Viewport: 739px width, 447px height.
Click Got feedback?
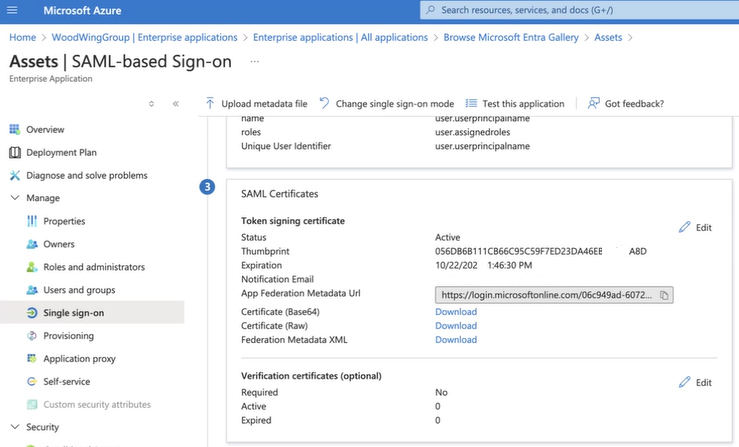click(626, 103)
